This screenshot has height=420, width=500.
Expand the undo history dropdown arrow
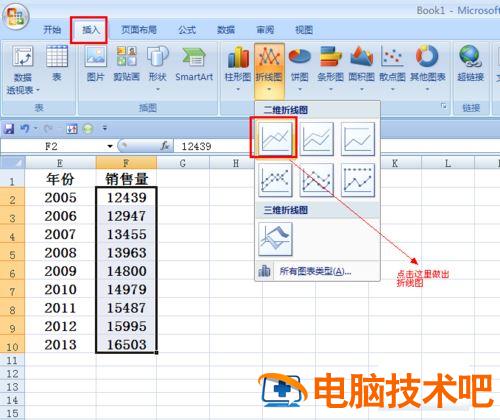coord(36,128)
